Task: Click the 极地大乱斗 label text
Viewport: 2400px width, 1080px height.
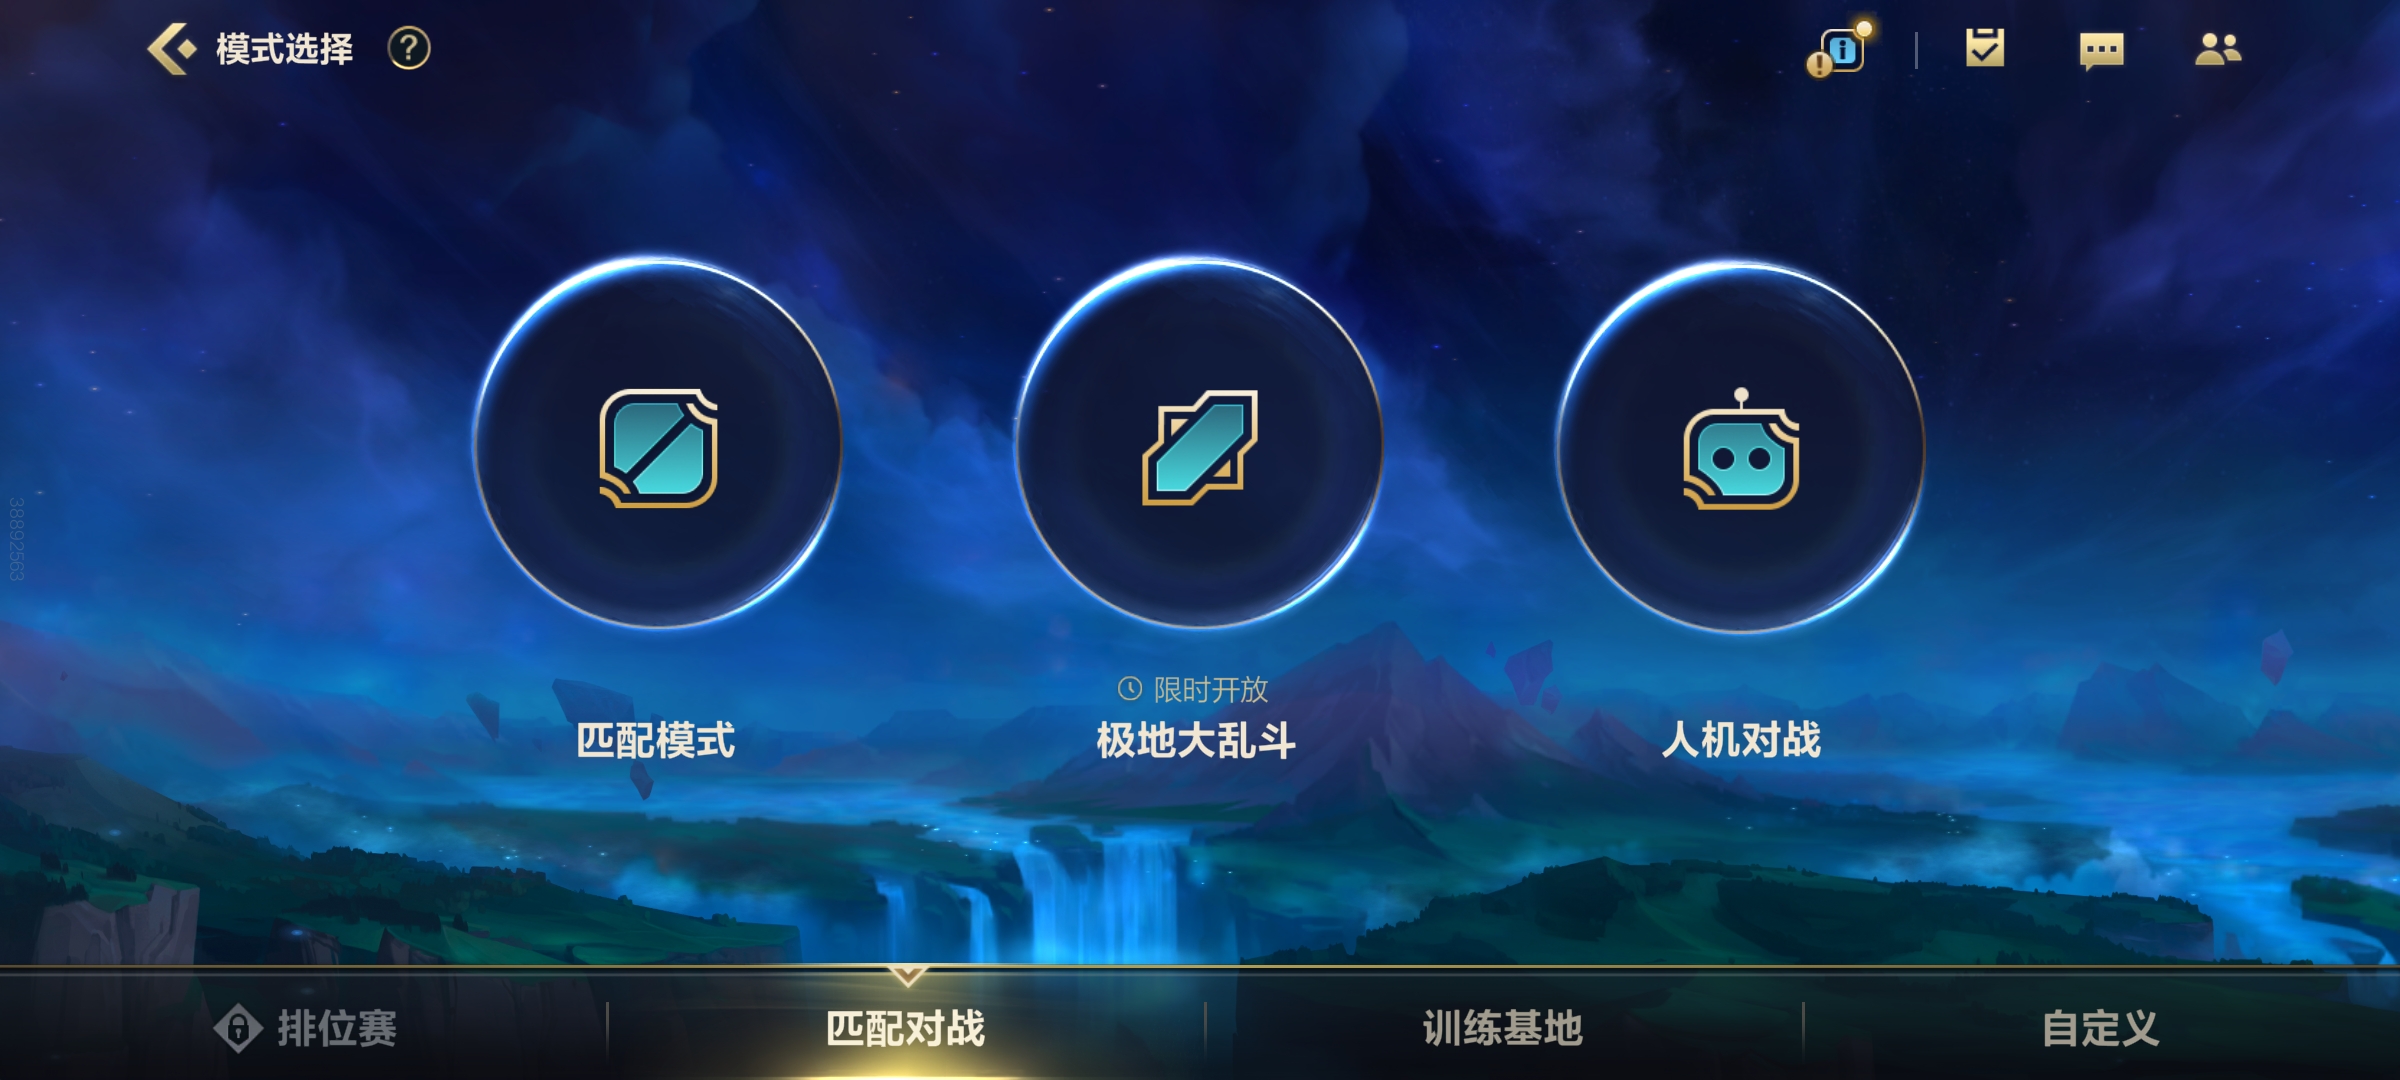Action: [1196, 741]
